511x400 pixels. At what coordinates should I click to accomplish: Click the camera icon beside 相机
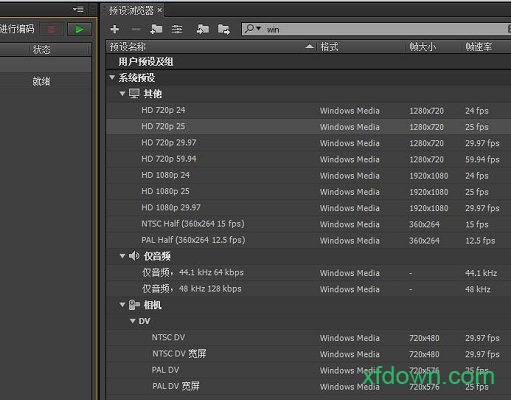tap(134, 305)
